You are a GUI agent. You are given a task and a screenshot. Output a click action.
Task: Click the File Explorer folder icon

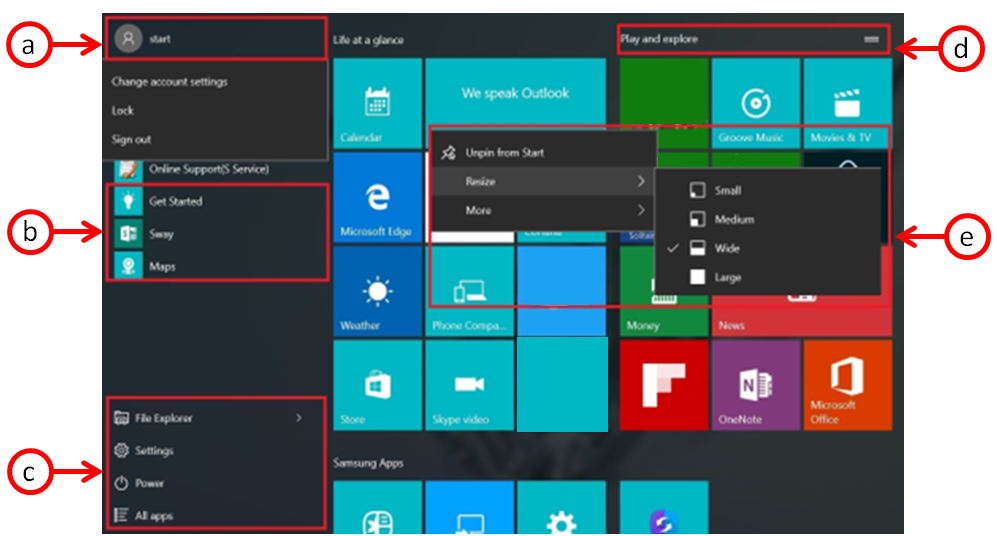click(121, 418)
